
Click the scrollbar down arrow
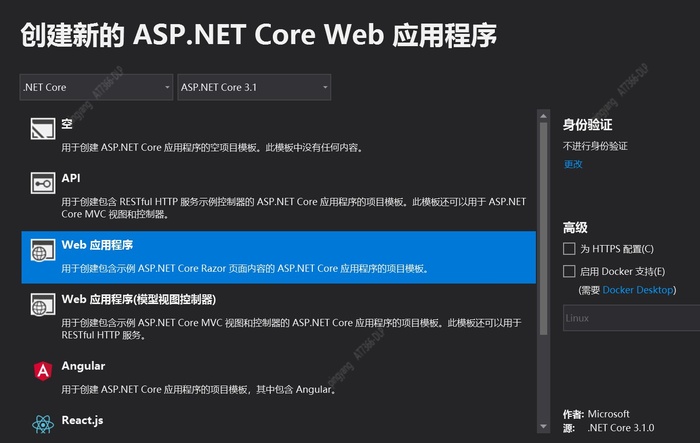[543, 426]
